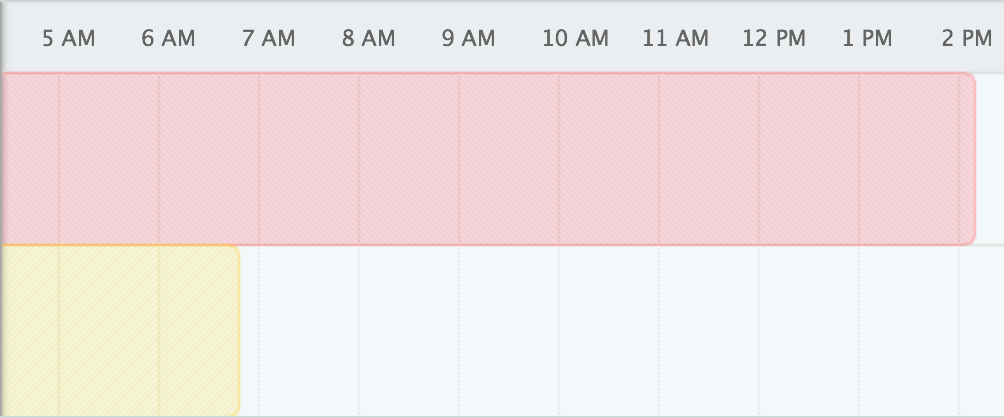
Task: Click the 11 AM time header
Action: point(675,39)
